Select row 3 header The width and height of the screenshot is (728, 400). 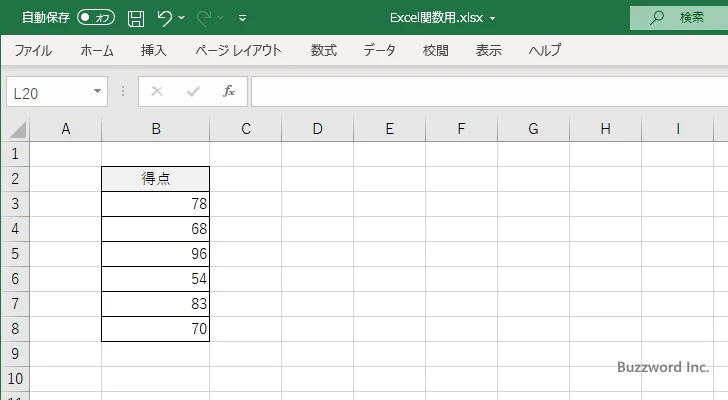[15, 204]
